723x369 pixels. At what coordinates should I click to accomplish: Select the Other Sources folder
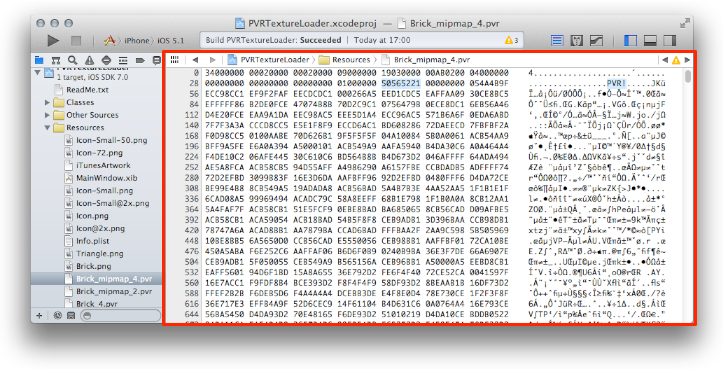(x=86, y=115)
